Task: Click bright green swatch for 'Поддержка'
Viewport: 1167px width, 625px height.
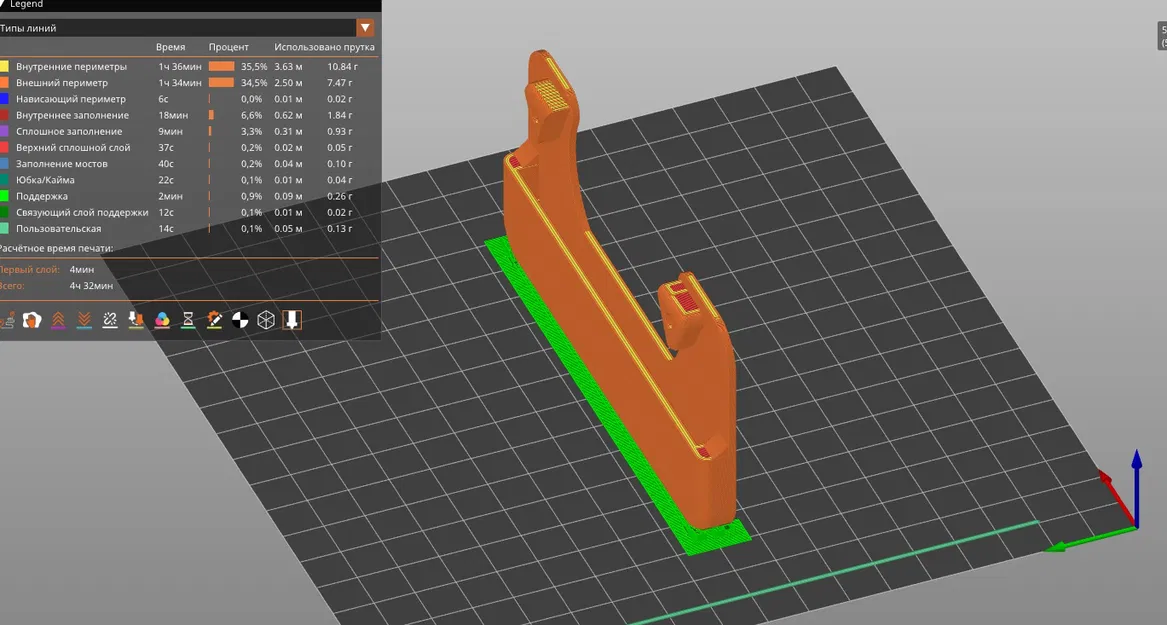Action: tap(4, 196)
